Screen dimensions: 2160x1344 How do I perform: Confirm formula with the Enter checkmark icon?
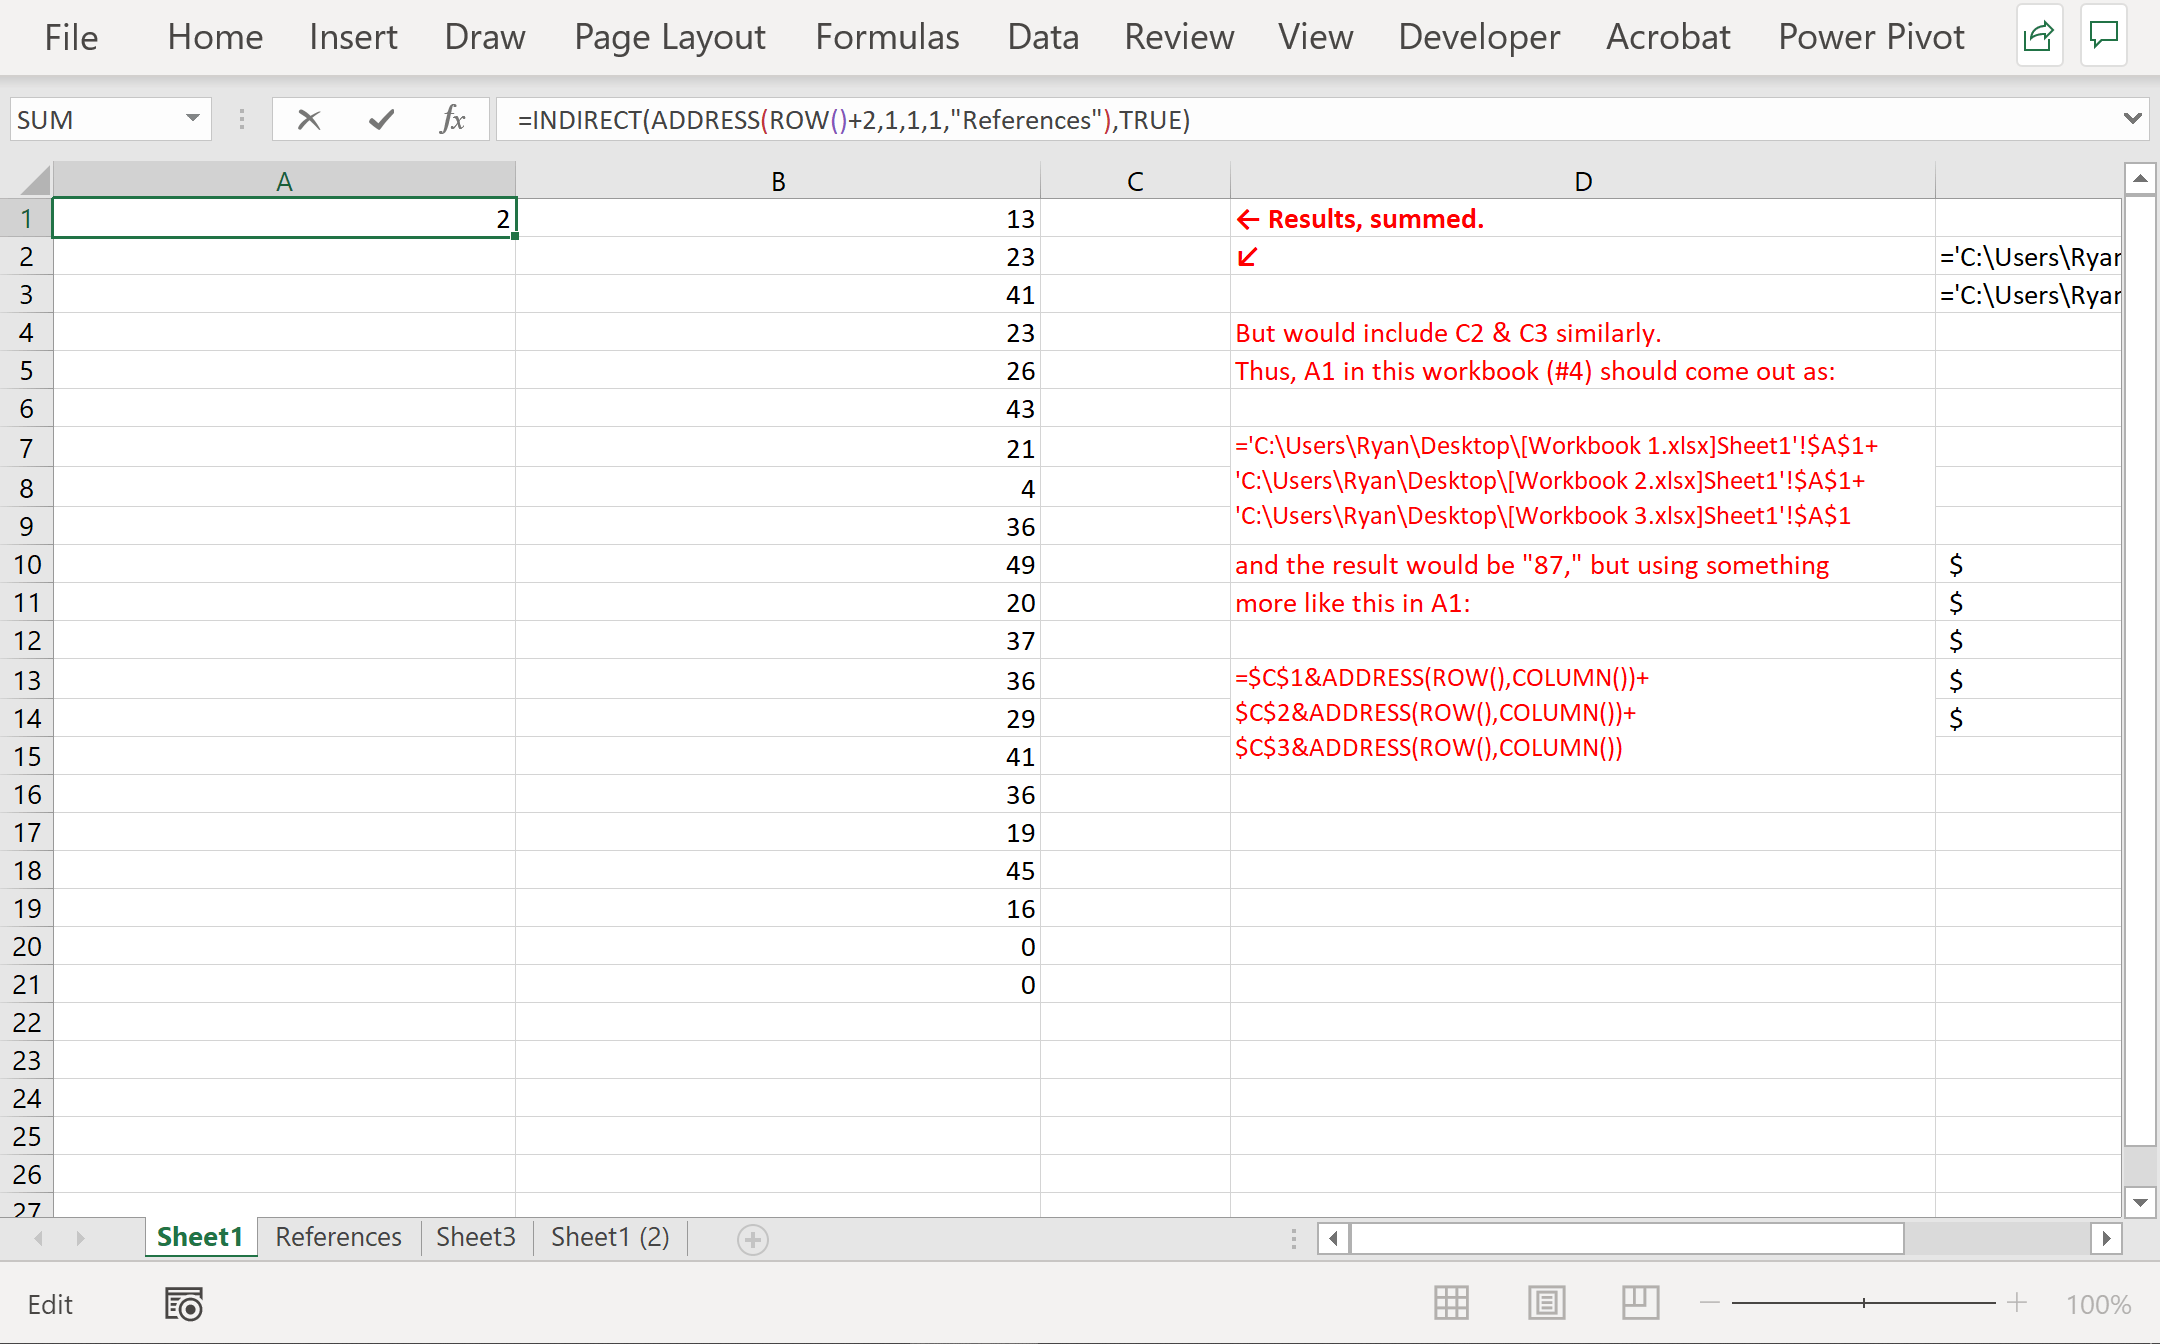pyautogui.click(x=381, y=120)
